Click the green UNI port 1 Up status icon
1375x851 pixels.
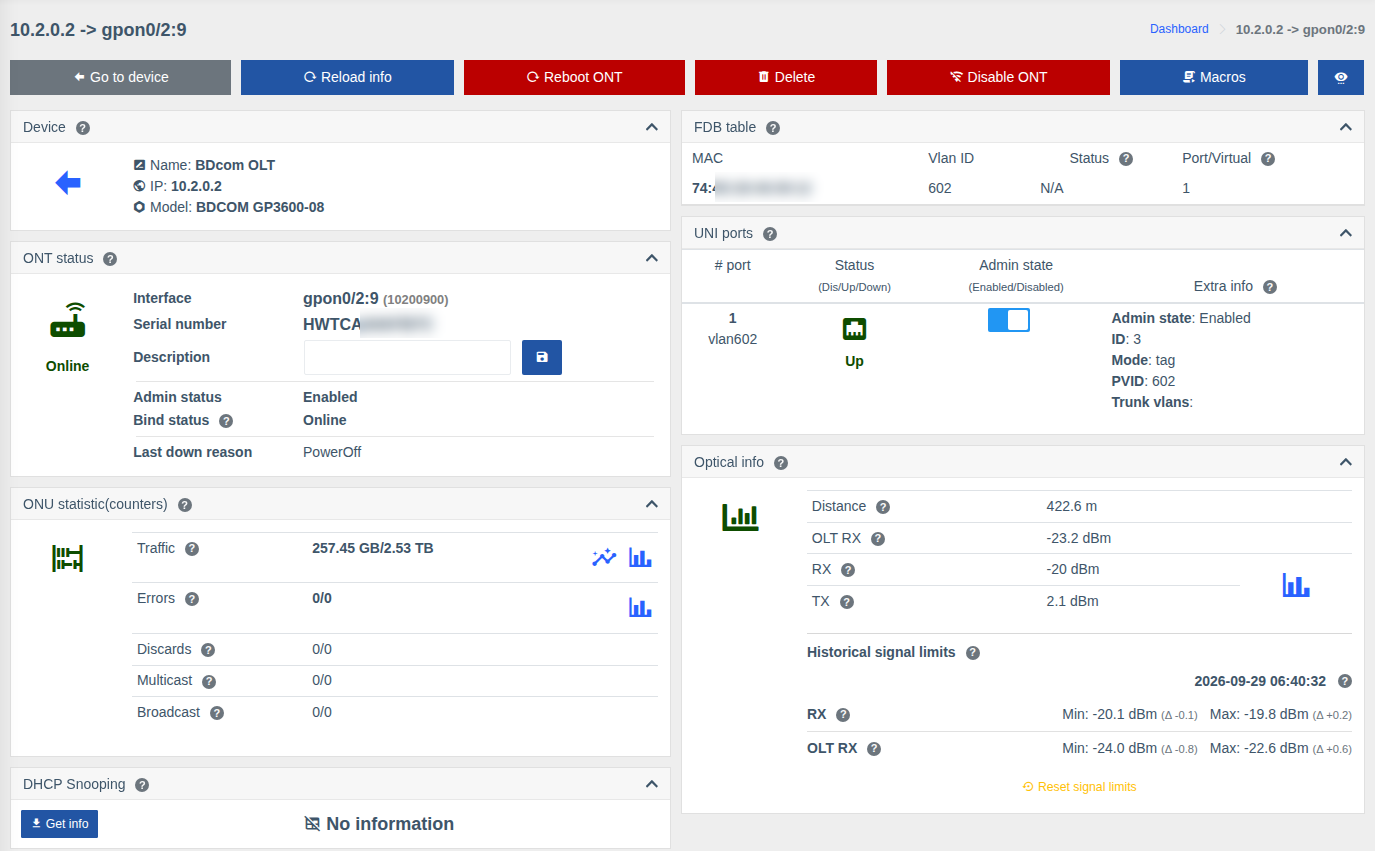click(x=854, y=329)
